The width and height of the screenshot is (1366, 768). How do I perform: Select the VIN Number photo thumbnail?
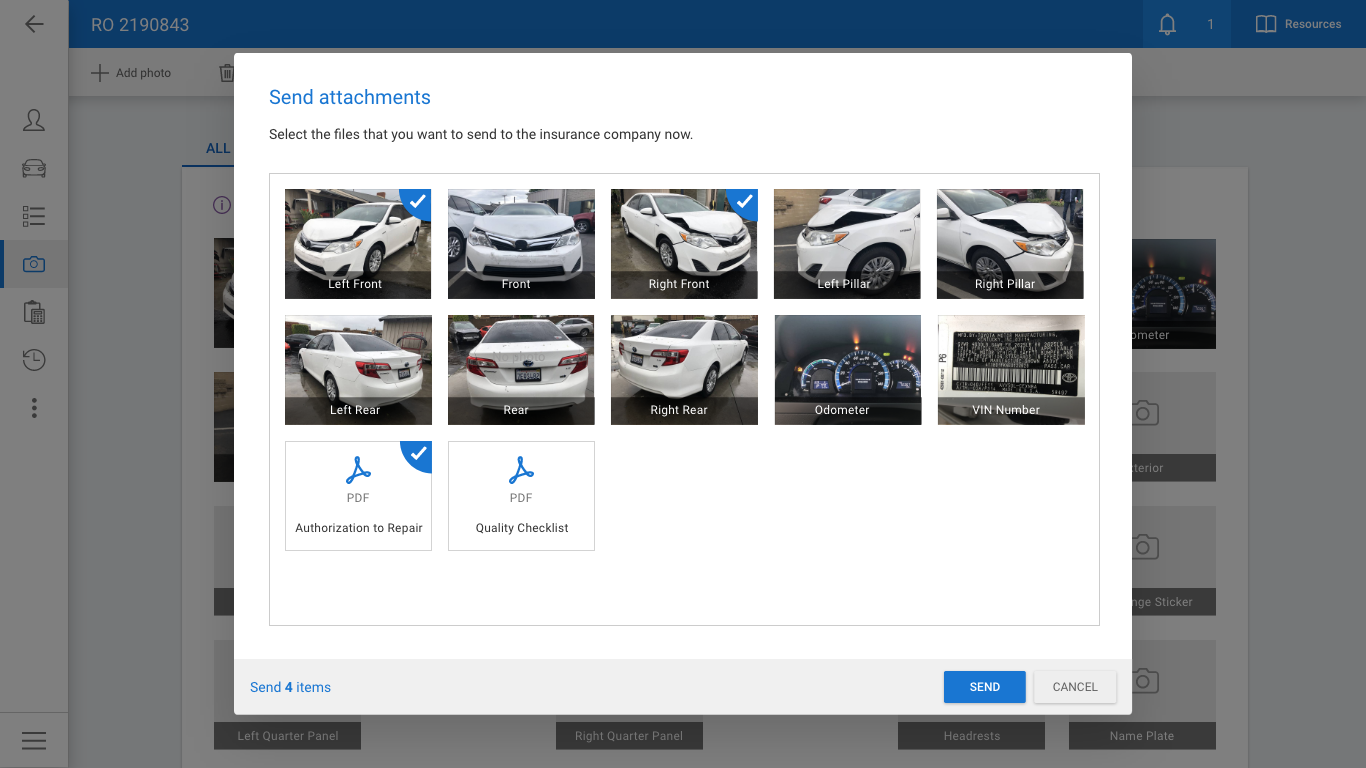(1010, 370)
